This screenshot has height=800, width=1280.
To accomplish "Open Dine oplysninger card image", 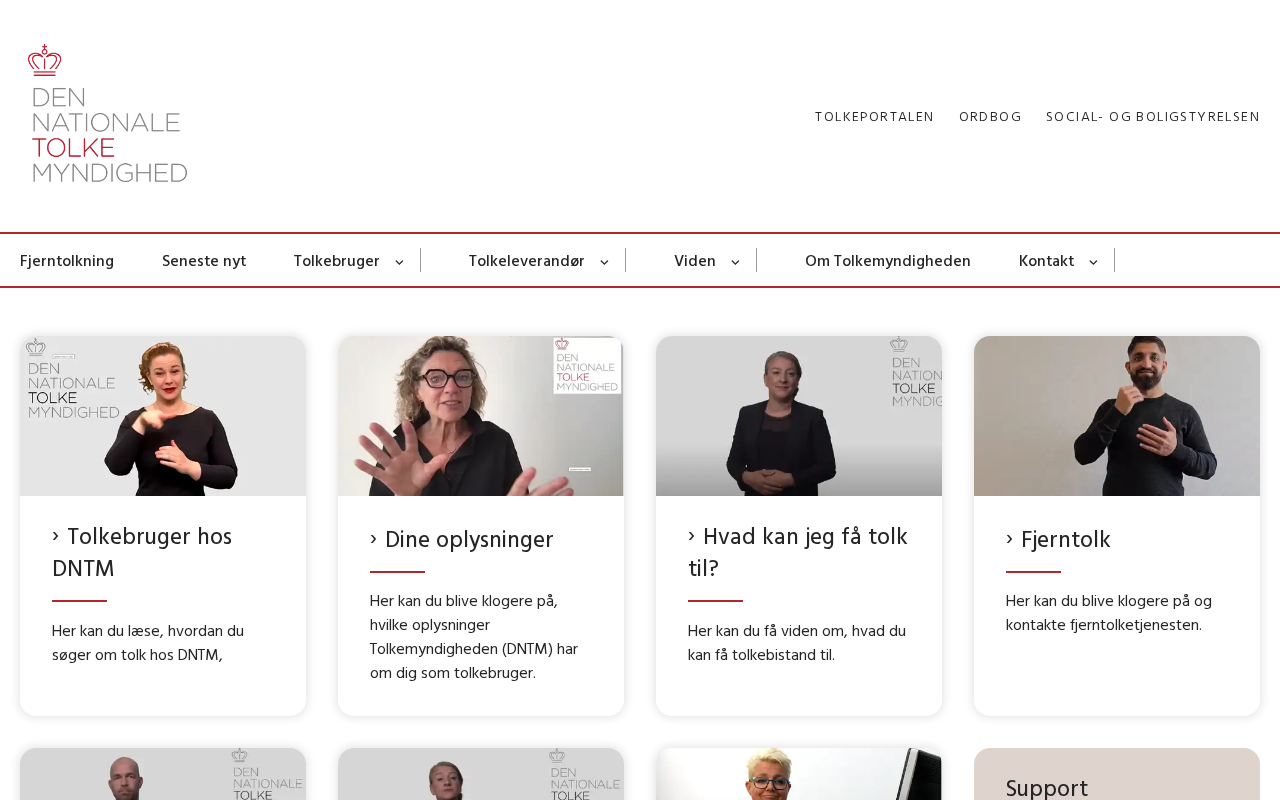I will pyautogui.click(x=481, y=416).
